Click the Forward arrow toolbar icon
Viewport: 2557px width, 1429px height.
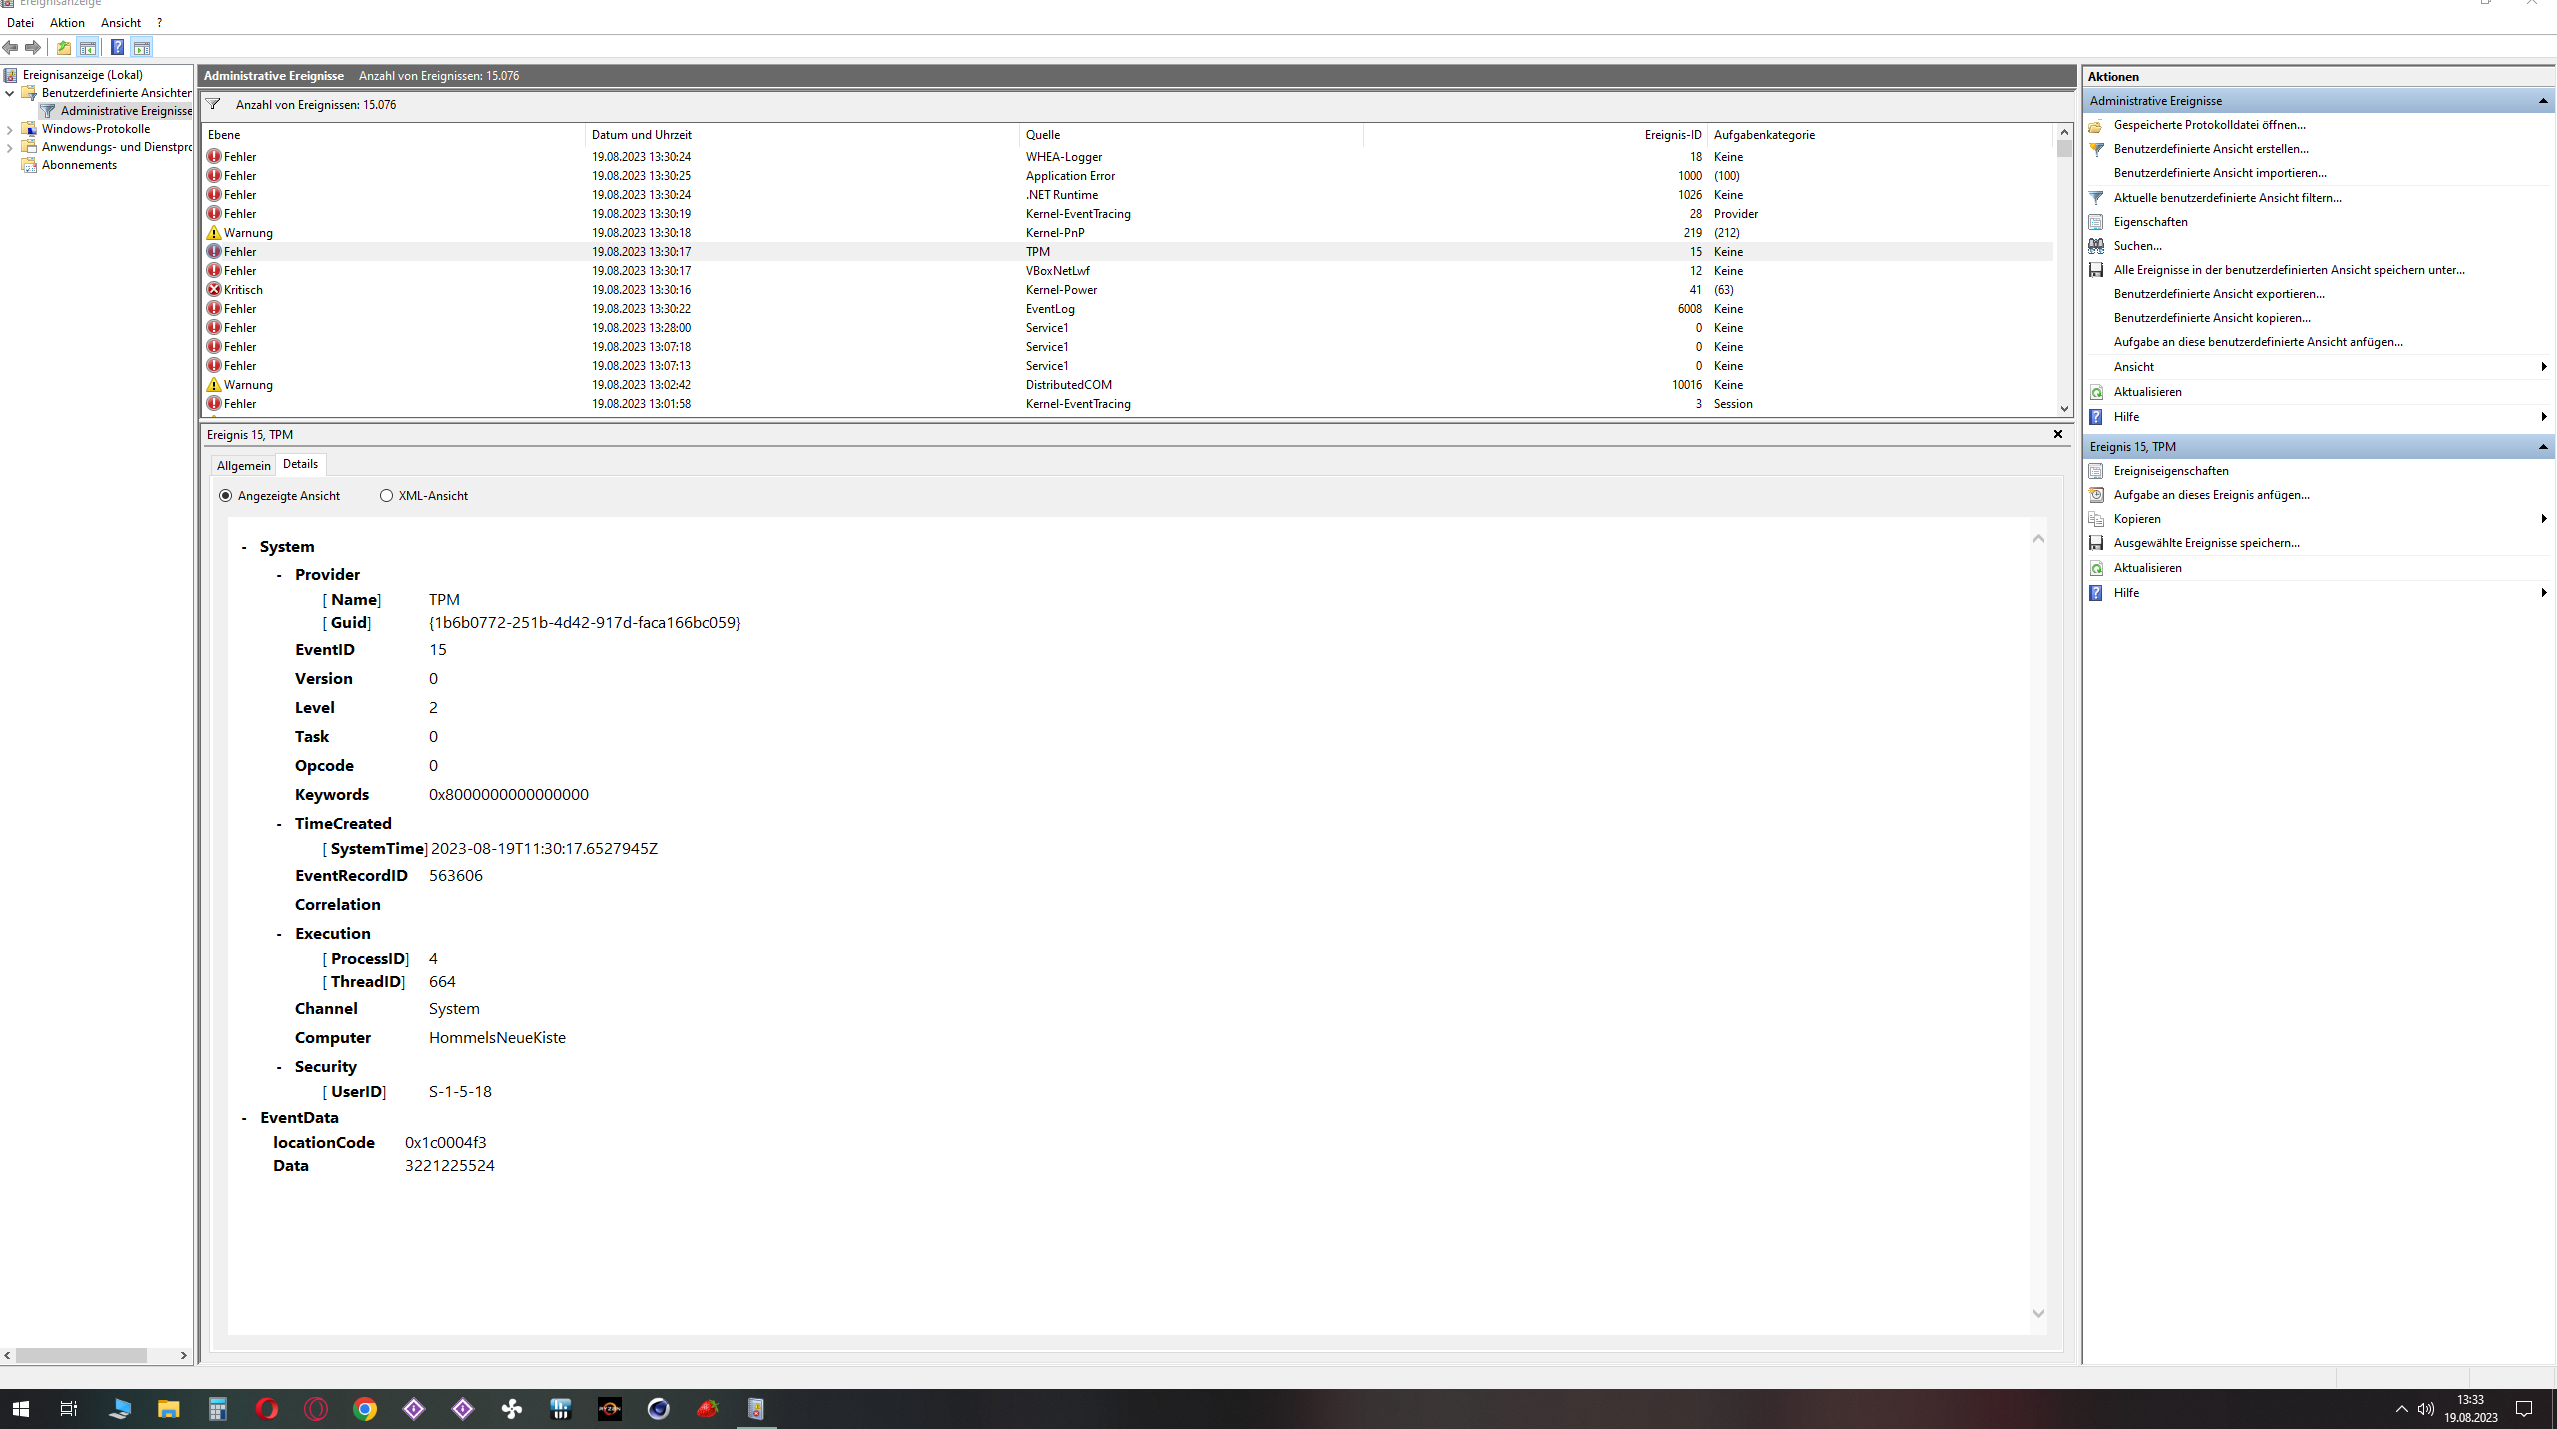point(33,47)
